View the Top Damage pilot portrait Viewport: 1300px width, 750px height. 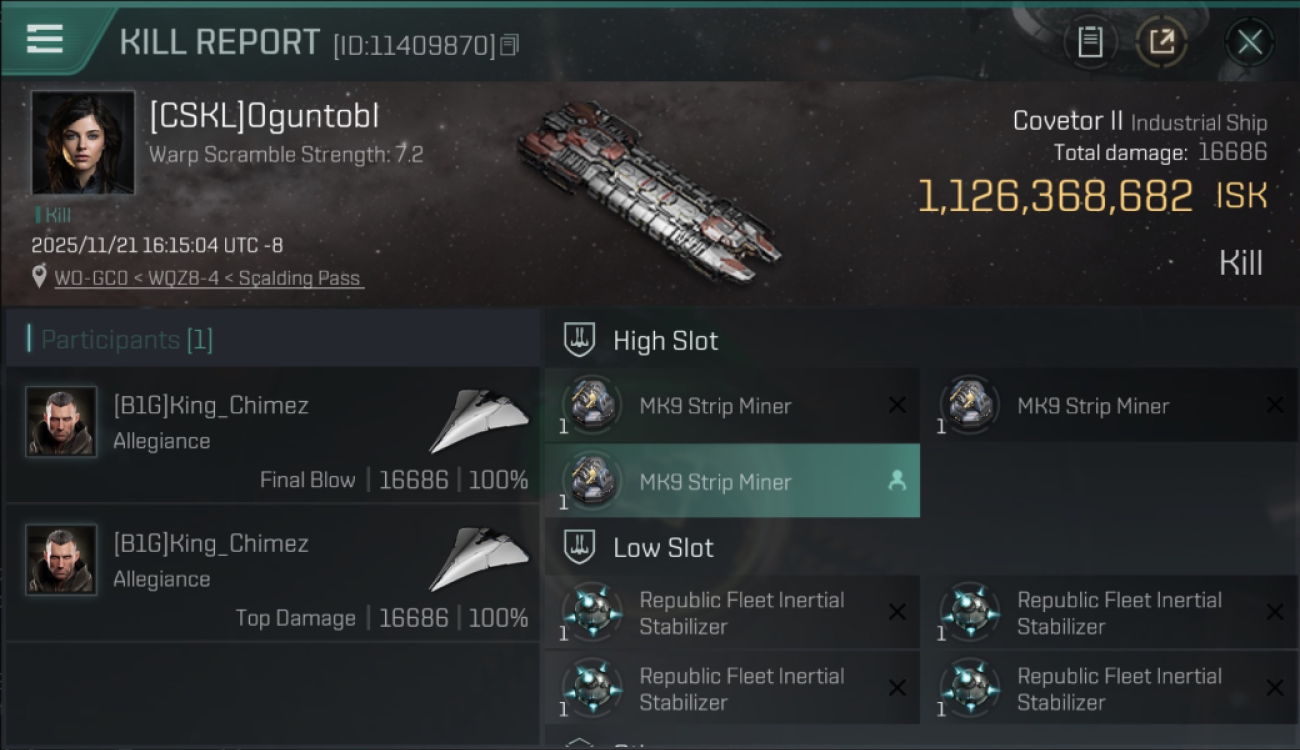click(x=62, y=560)
